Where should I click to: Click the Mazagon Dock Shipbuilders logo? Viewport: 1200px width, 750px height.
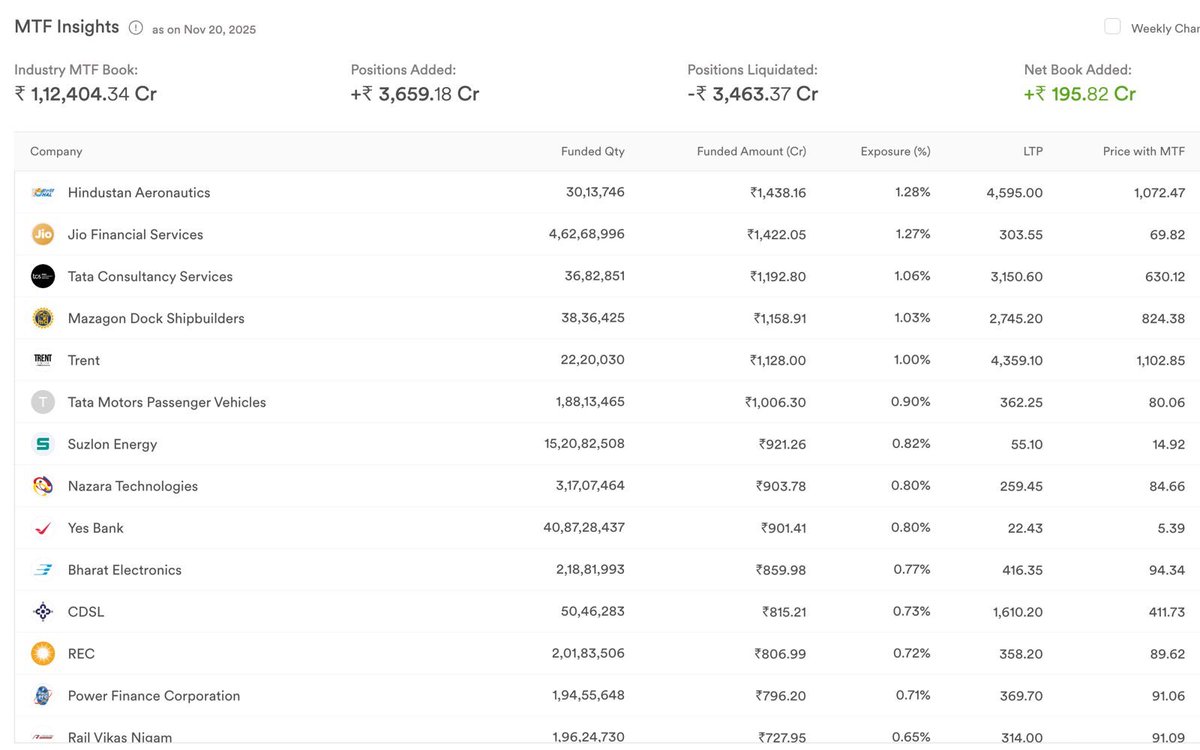tap(43, 318)
